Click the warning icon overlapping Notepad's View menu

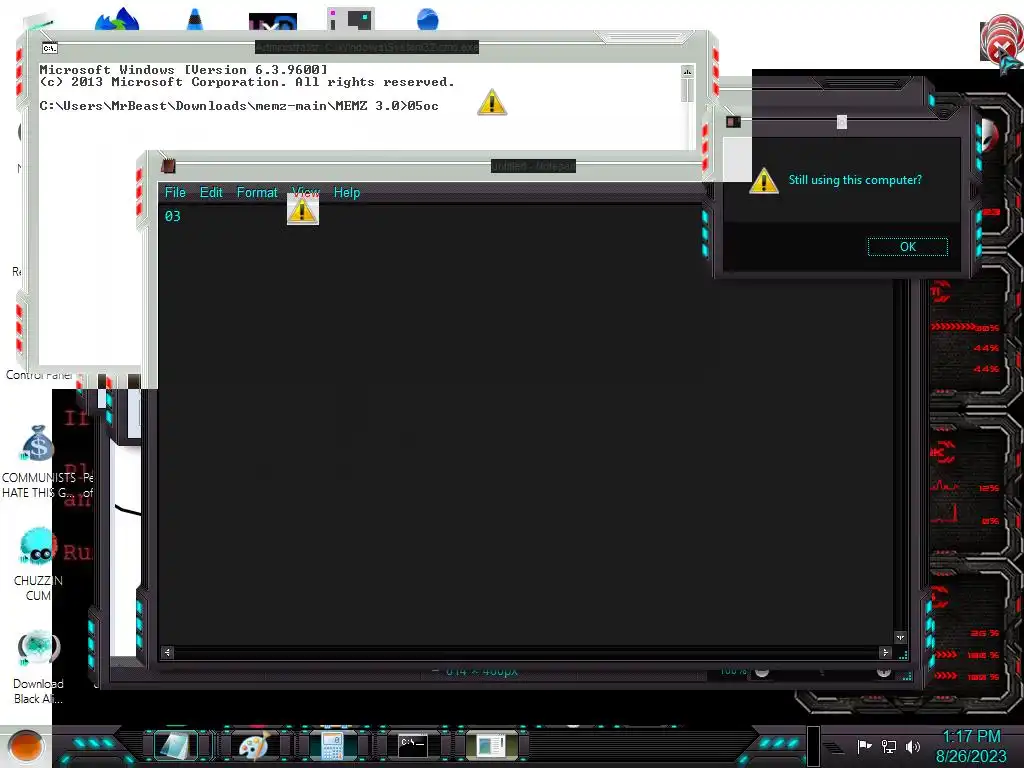pyautogui.click(x=302, y=210)
